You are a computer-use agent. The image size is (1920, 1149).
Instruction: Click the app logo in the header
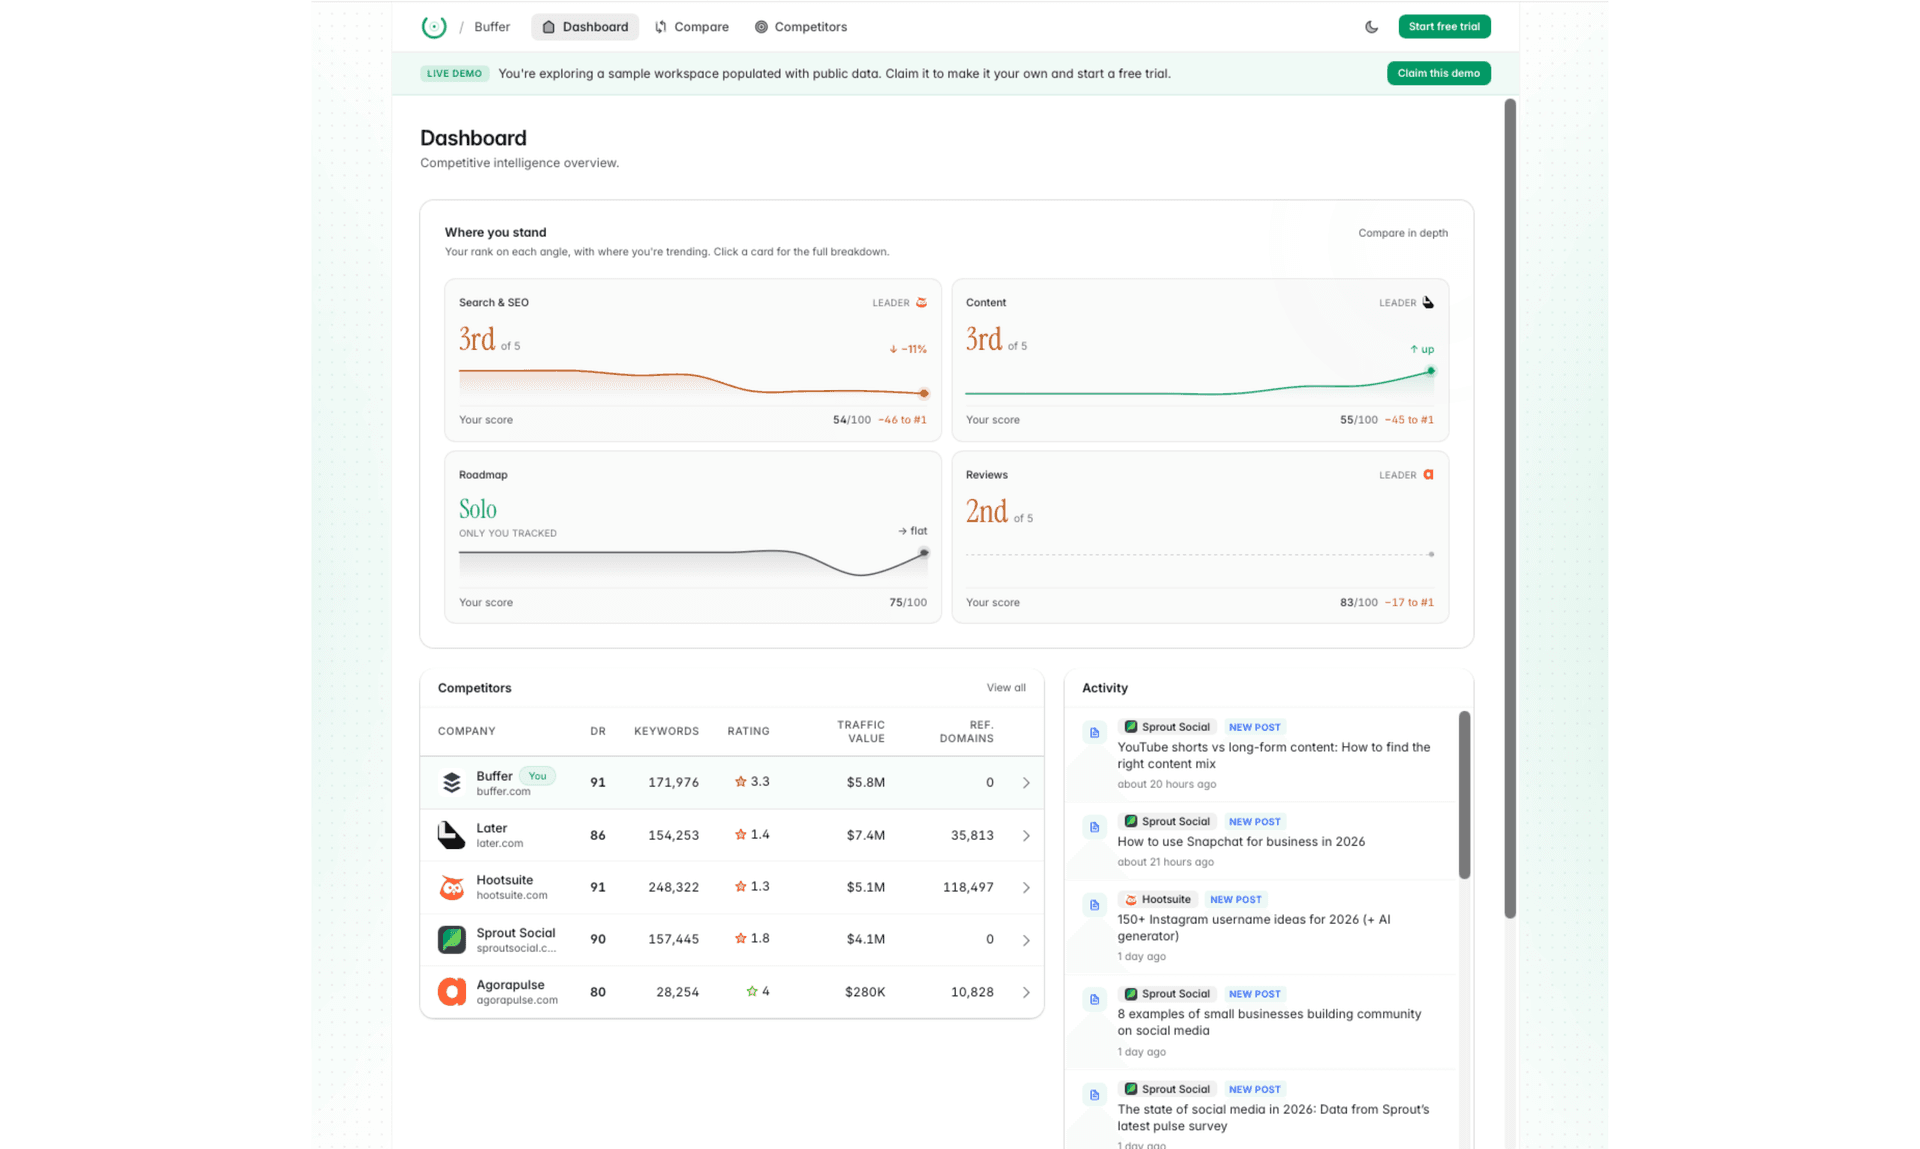[x=434, y=27]
